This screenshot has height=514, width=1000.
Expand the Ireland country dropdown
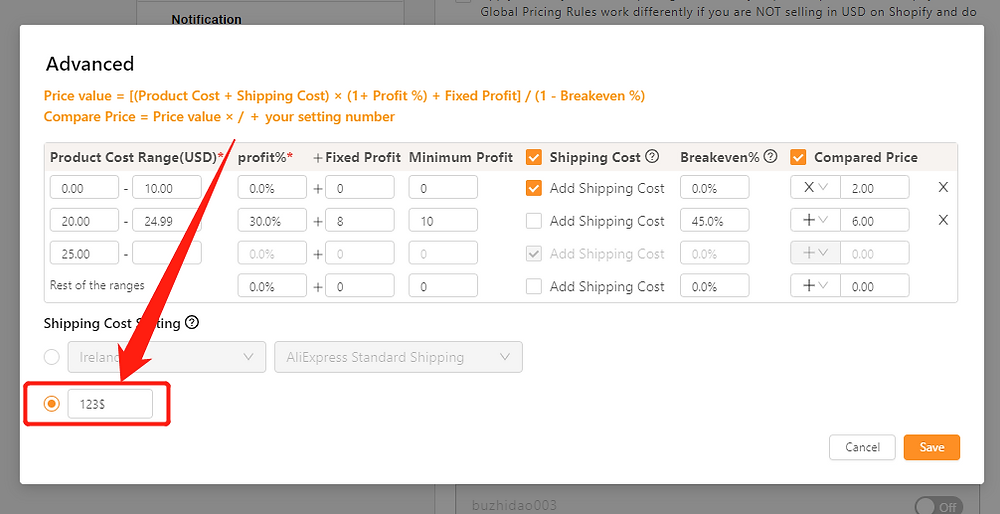click(167, 357)
